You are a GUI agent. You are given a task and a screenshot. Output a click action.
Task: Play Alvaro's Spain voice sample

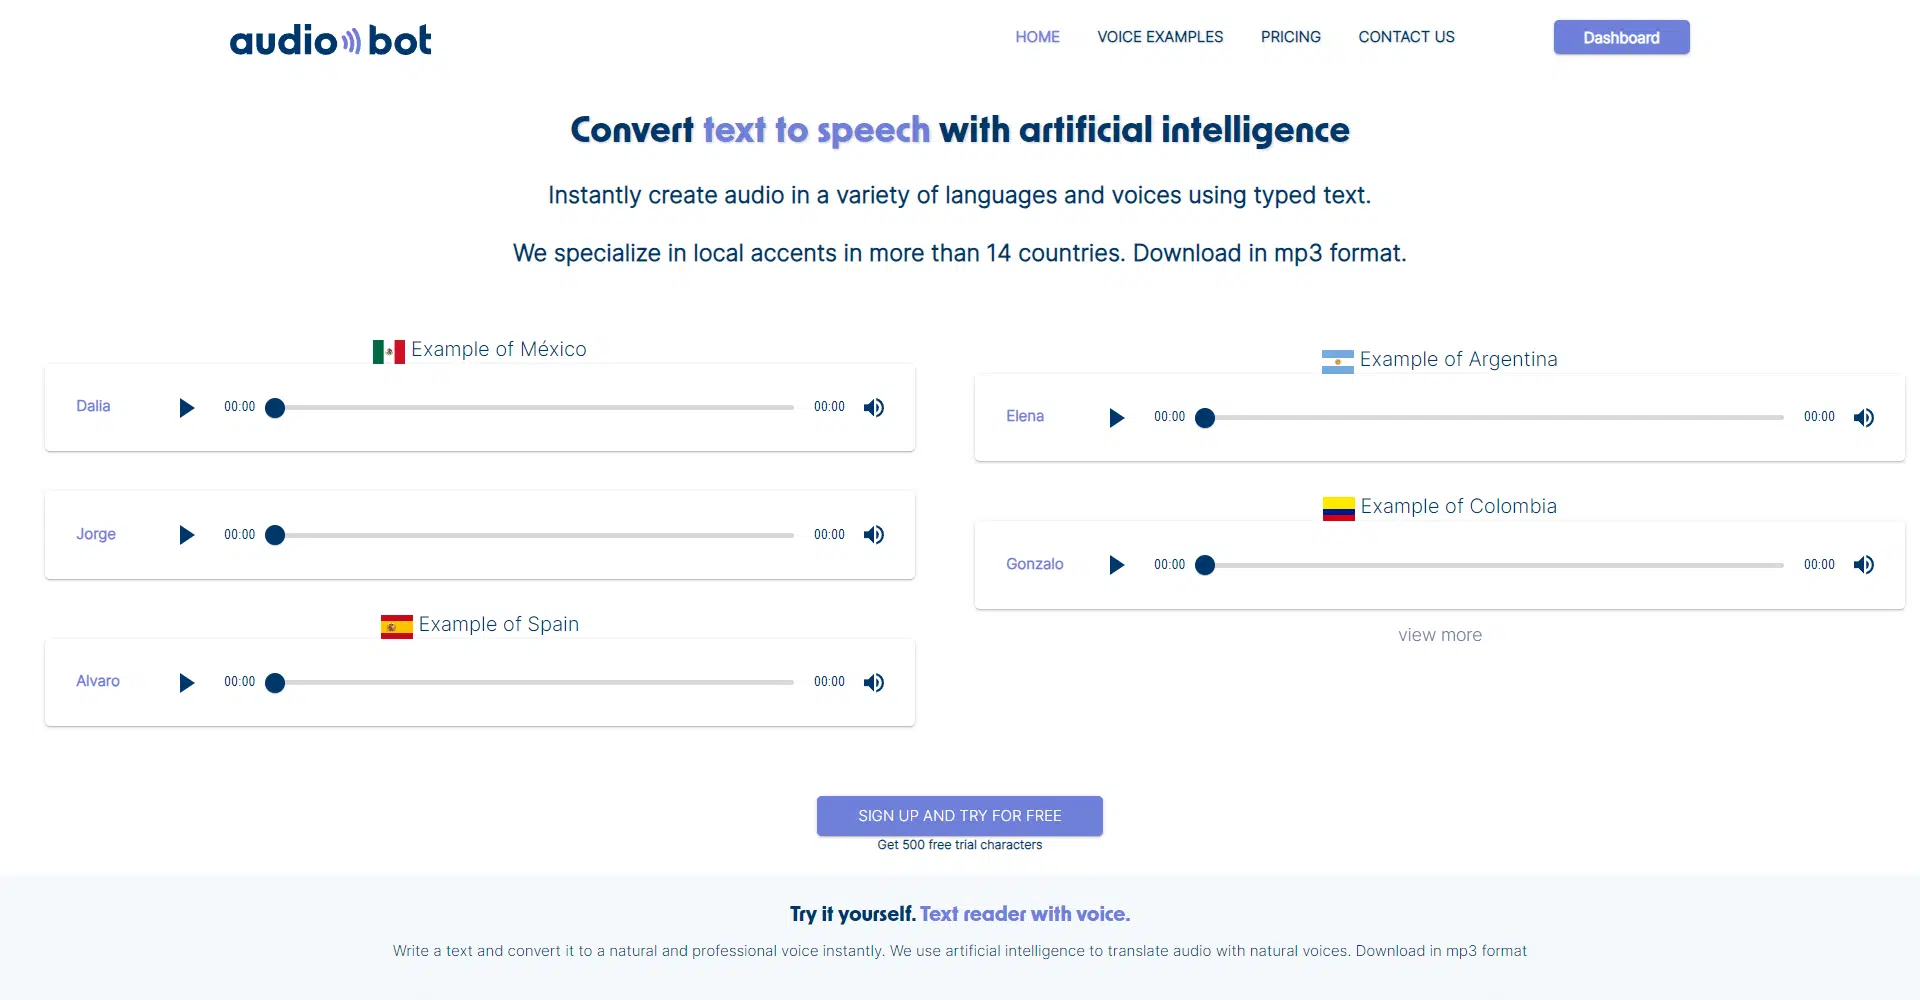click(x=186, y=683)
